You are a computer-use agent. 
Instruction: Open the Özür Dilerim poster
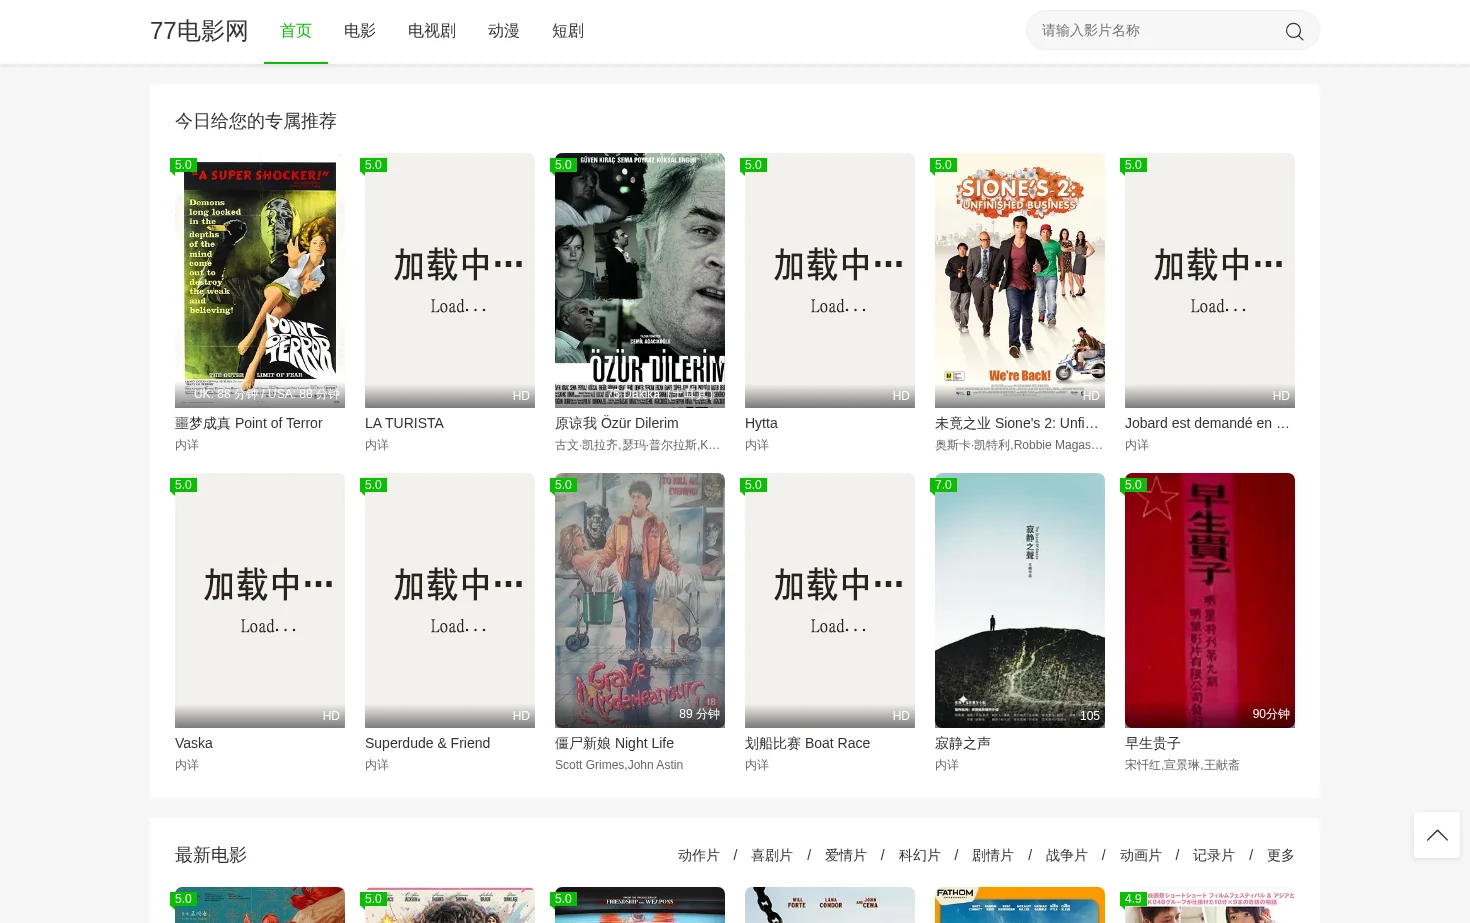click(x=640, y=280)
